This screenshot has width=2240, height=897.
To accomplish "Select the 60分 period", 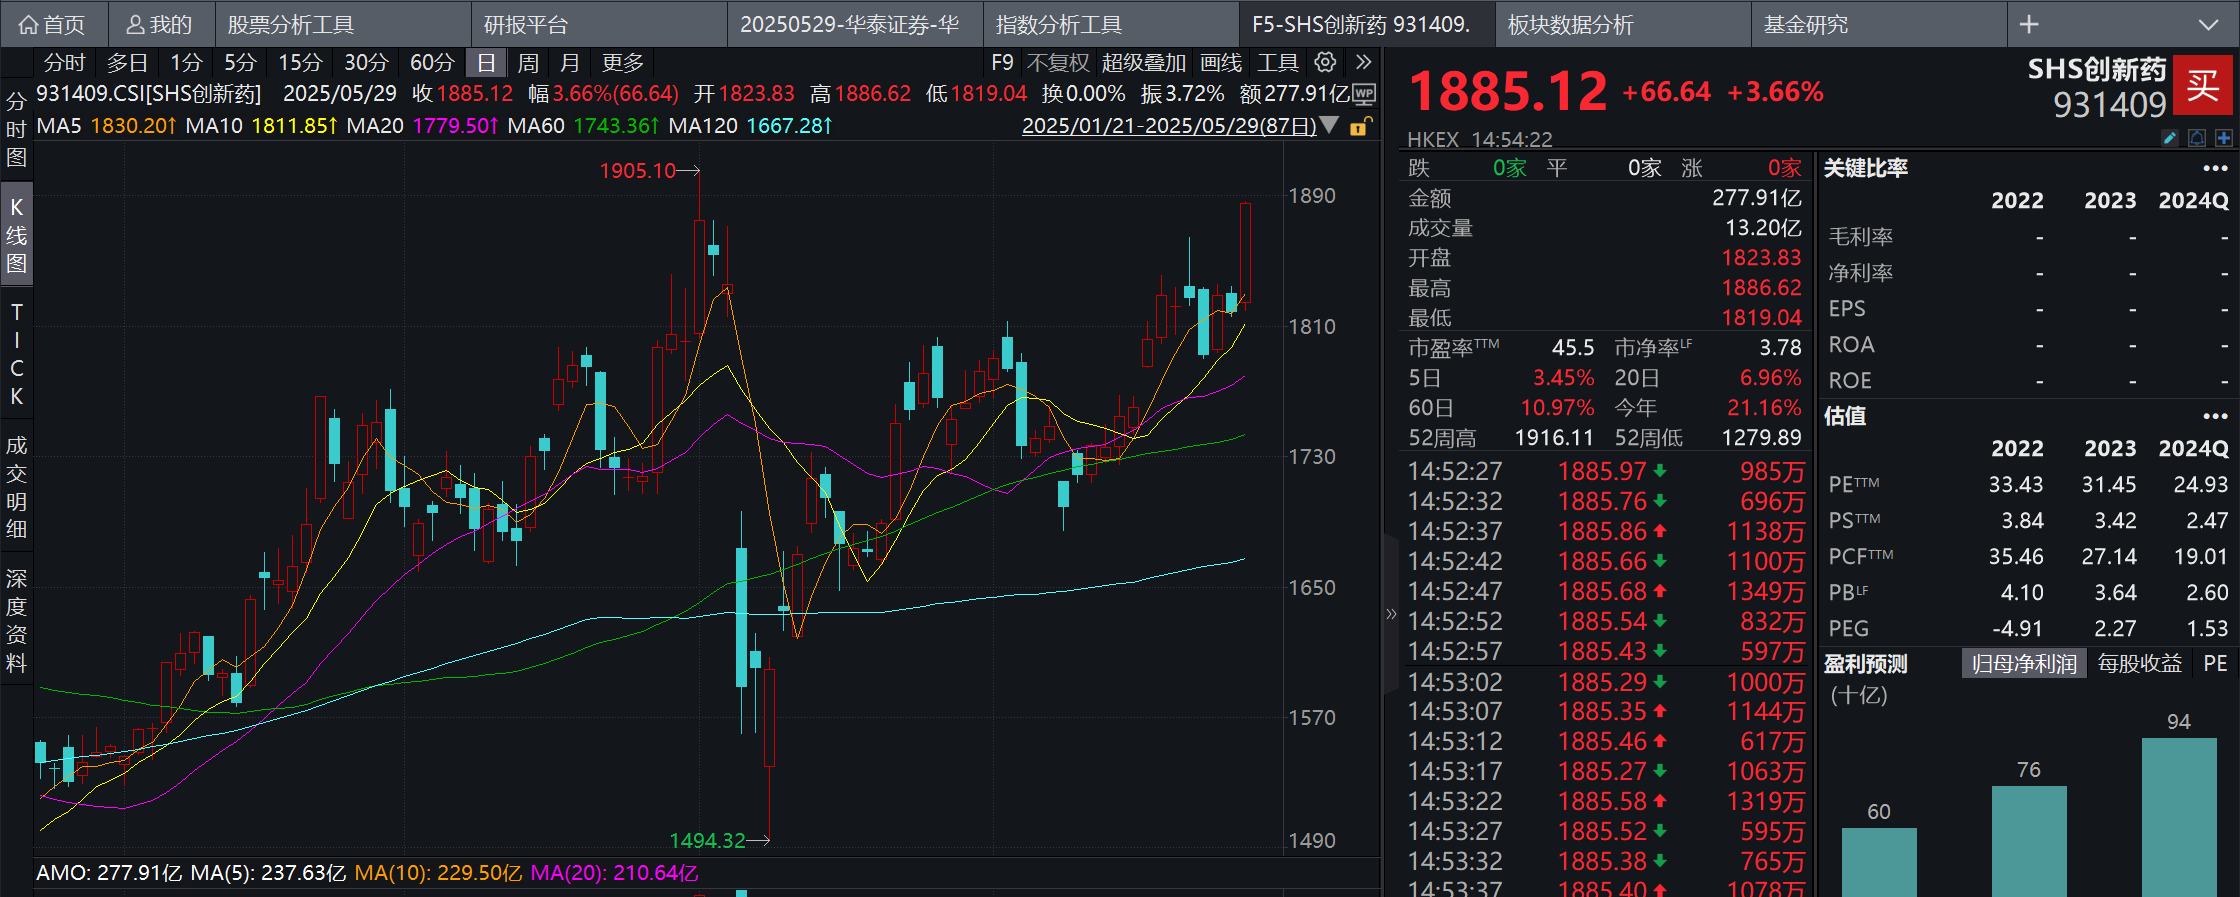I will [432, 62].
